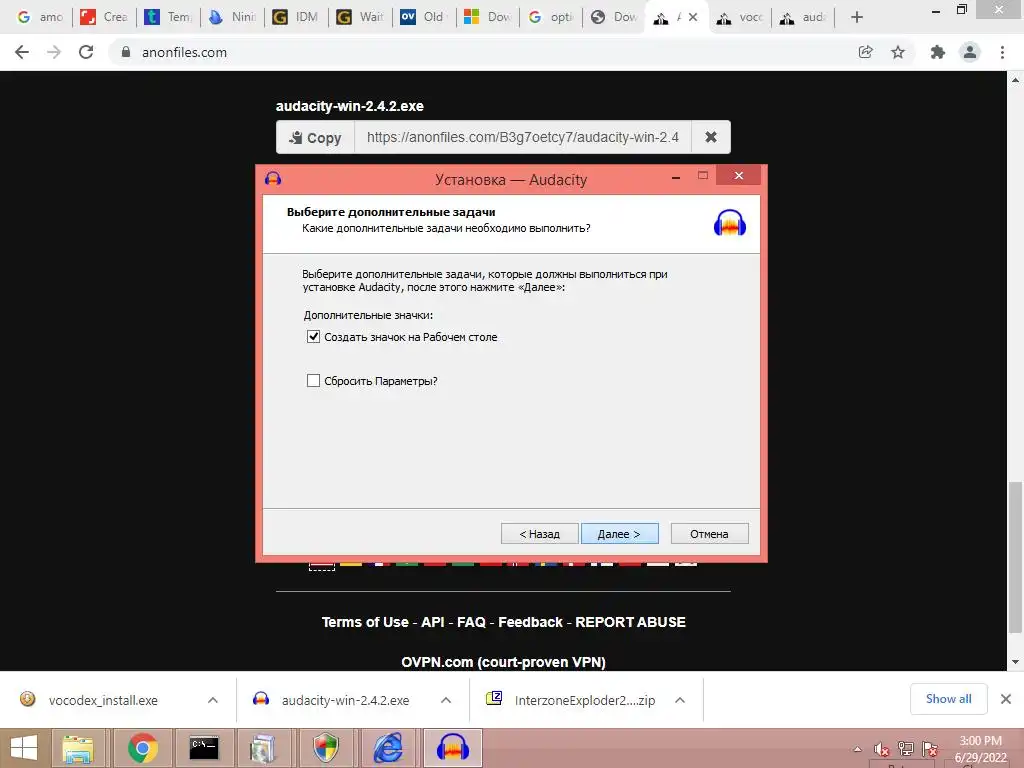Cancel setup with the Отмена button
Viewport: 1024px width, 768px height.
click(x=709, y=534)
